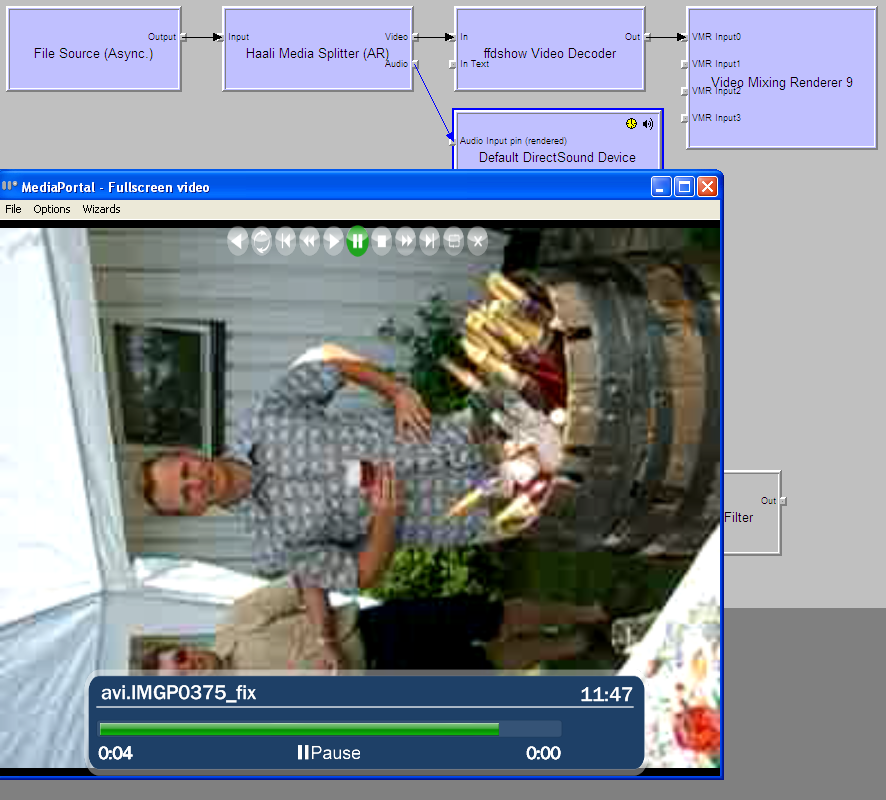Select the File Source (Async.) filter
Image resolution: width=886 pixels, height=800 pixels.
click(x=94, y=49)
